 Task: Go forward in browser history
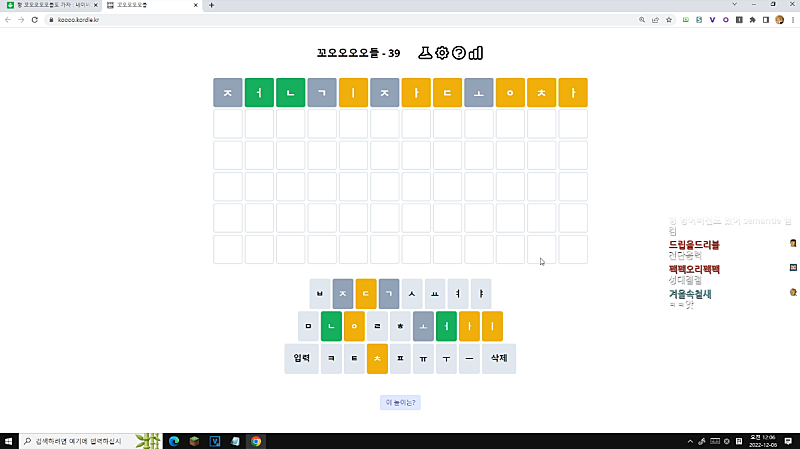(x=21, y=20)
